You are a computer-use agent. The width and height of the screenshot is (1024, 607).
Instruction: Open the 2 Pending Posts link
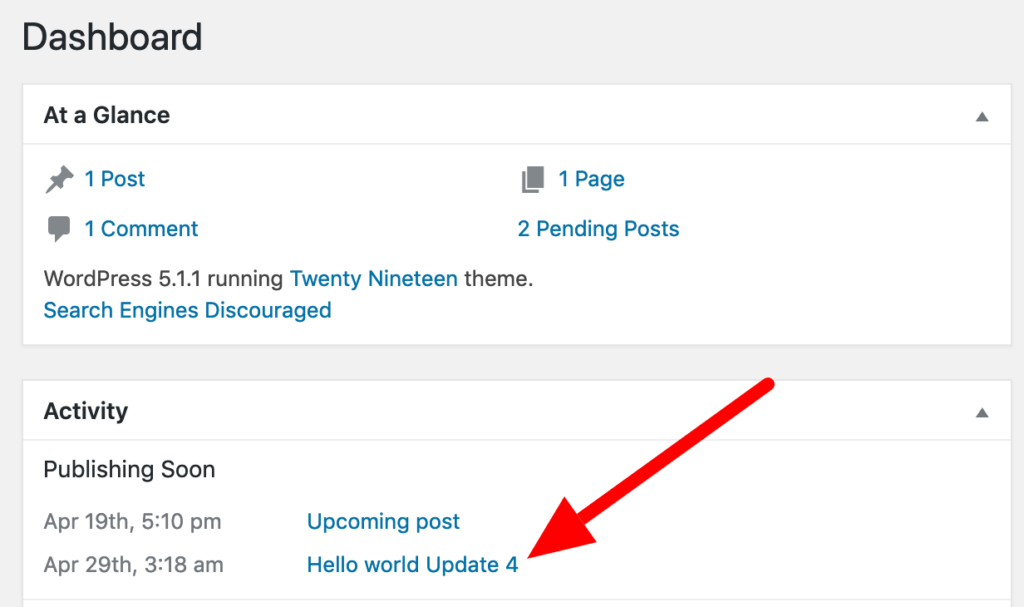tap(598, 229)
